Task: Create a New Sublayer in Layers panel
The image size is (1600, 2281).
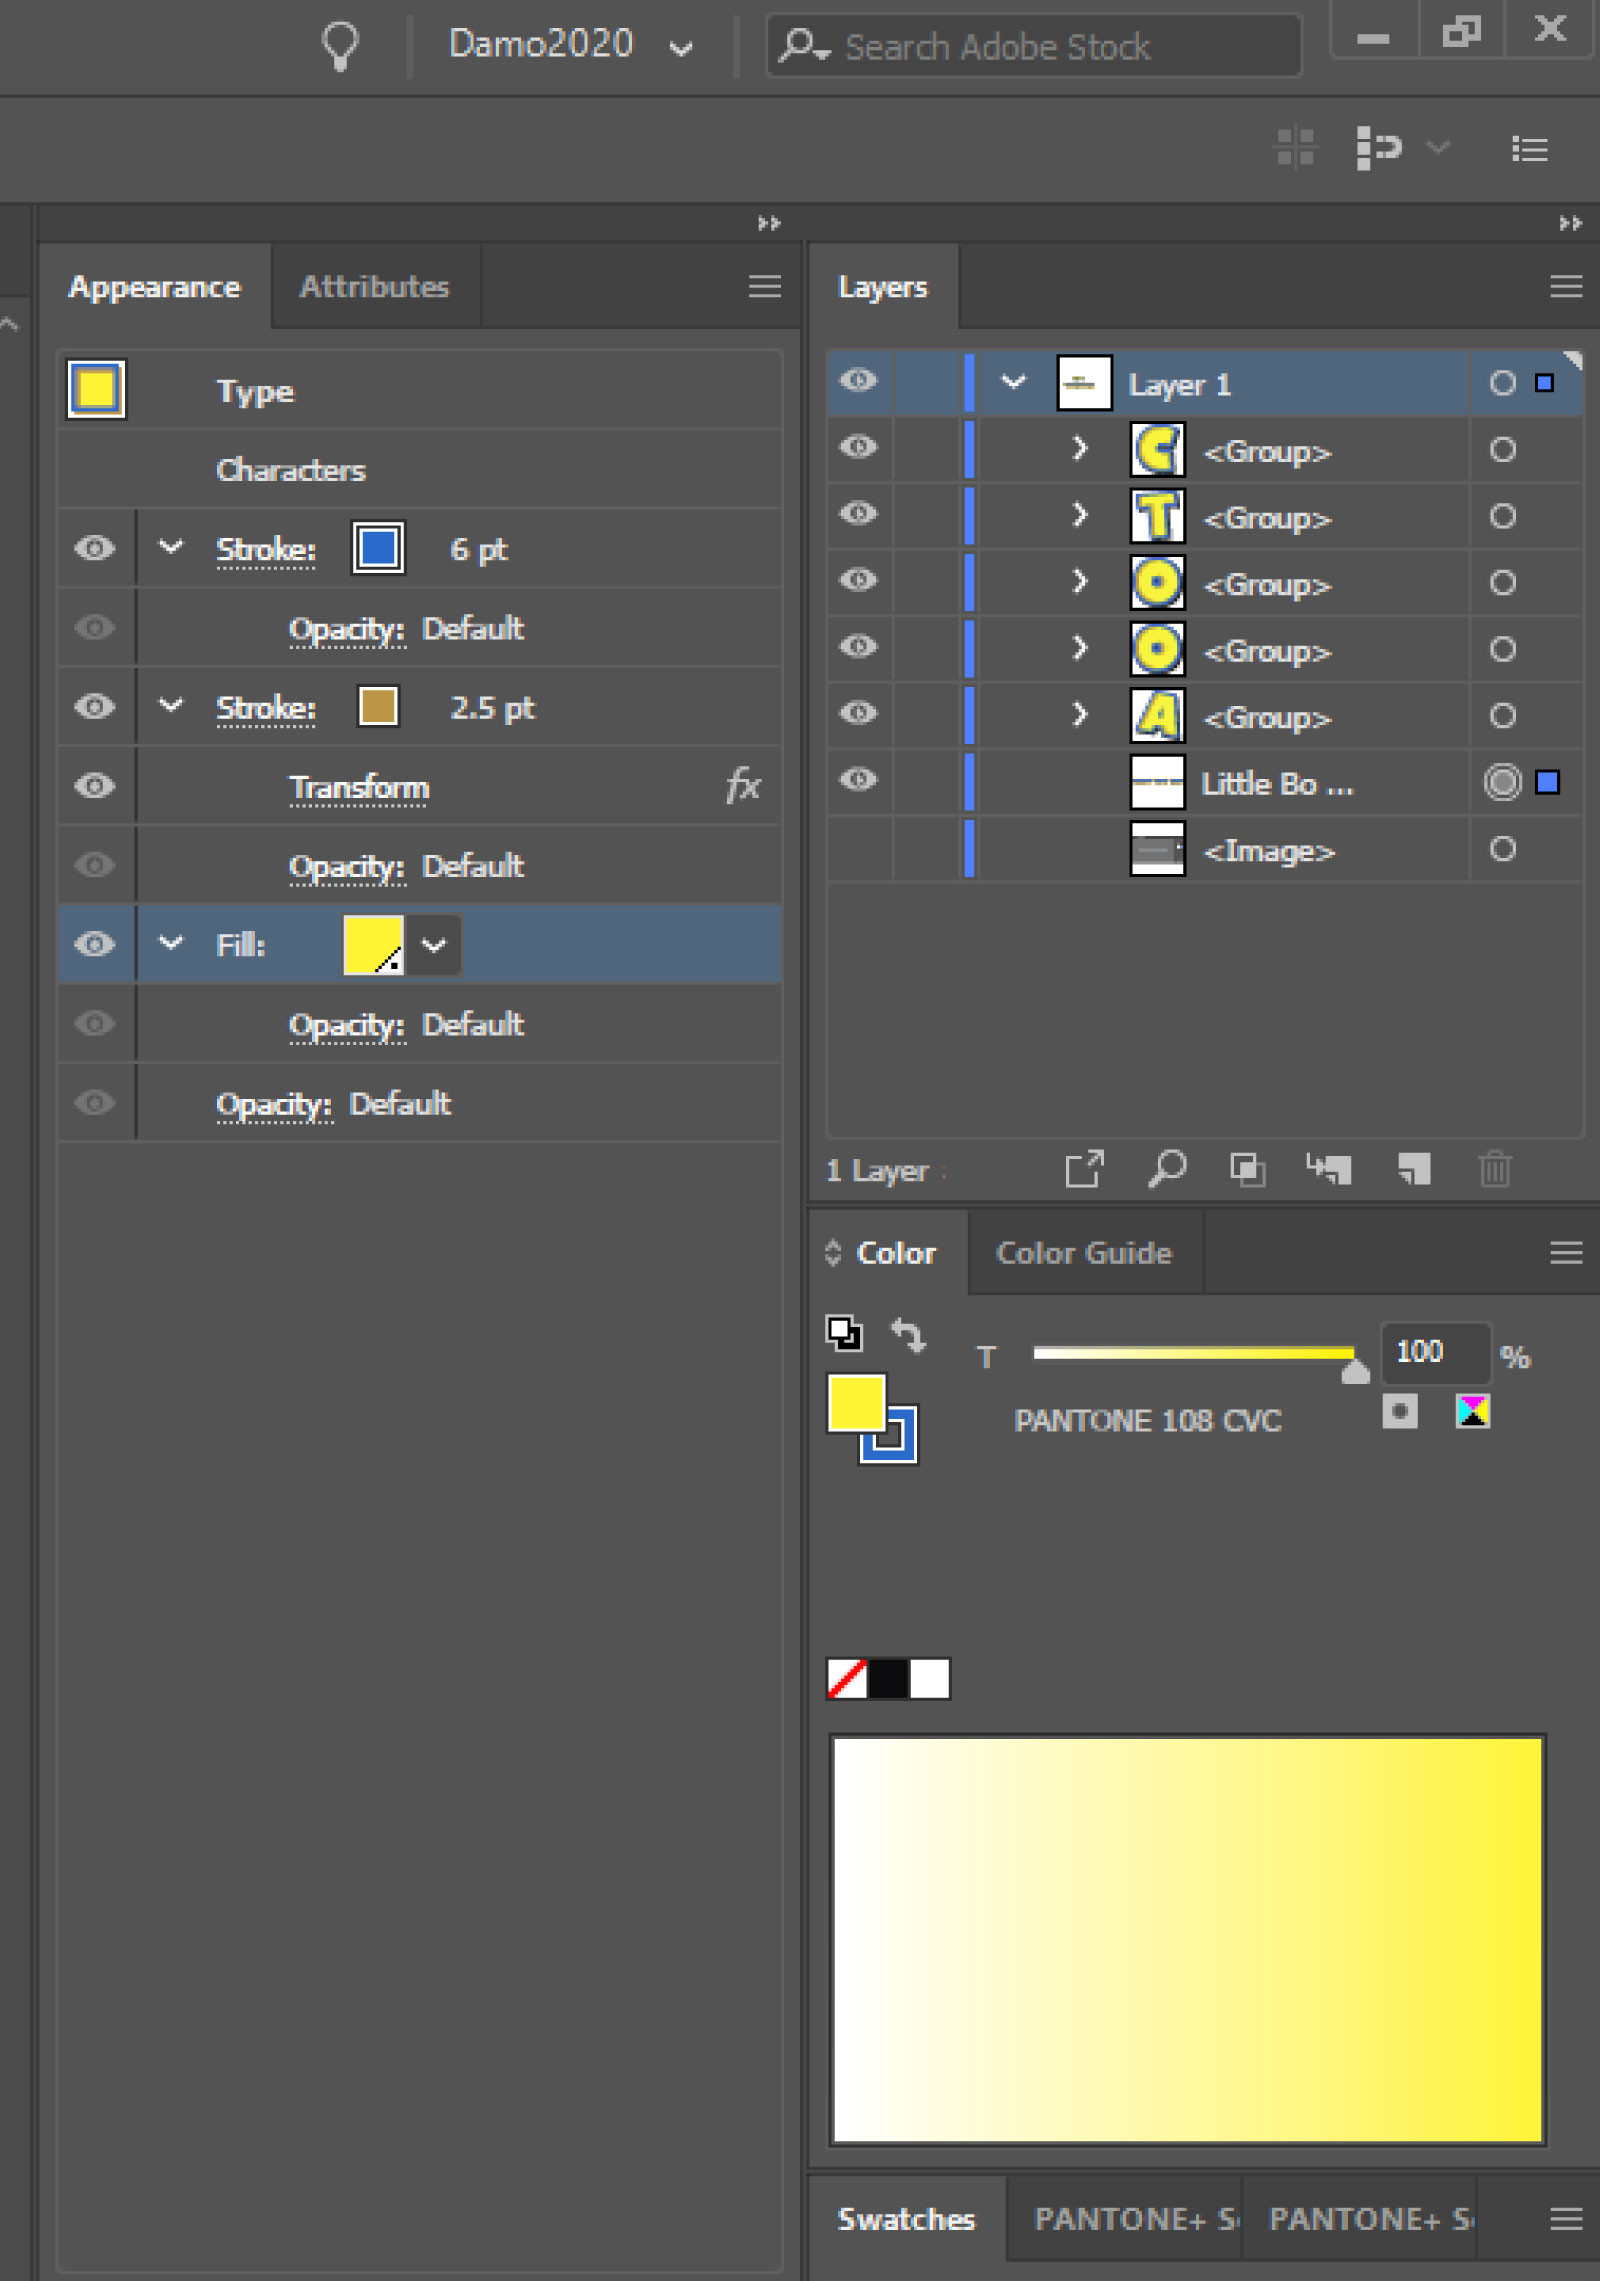Action: pyautogui.click(x=1330, y=1170)
